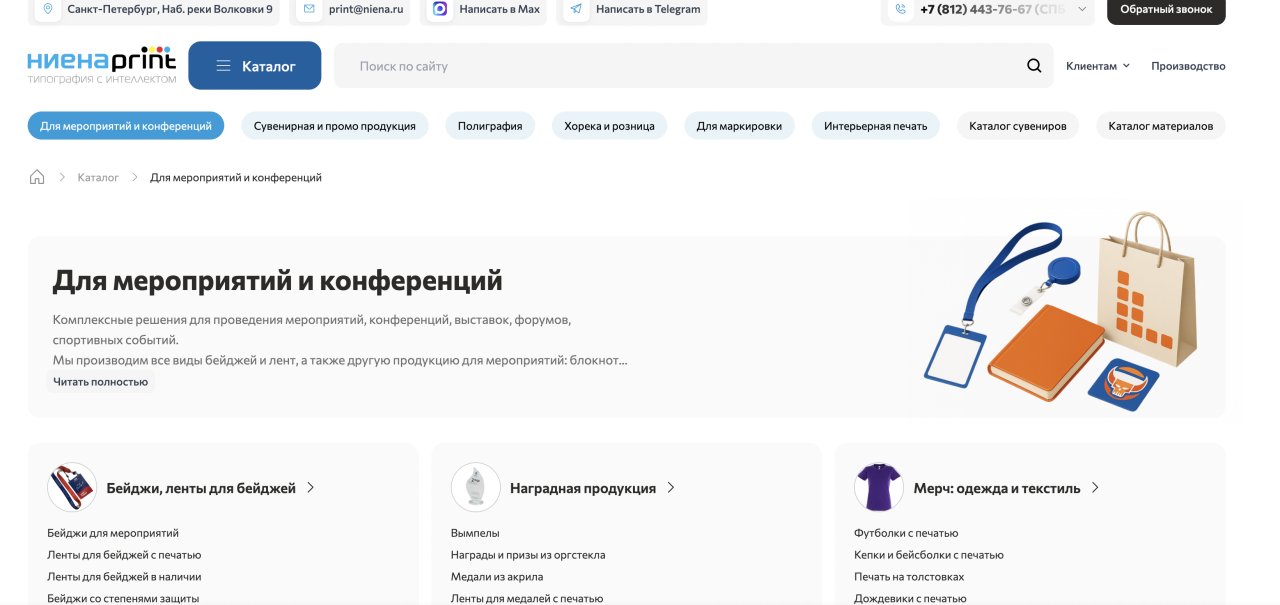Viewport: 1280px width, 605px height.
Task: Click the hamburger icon in Каталог button
Action: pyautogui.click(x=223, y=66)
